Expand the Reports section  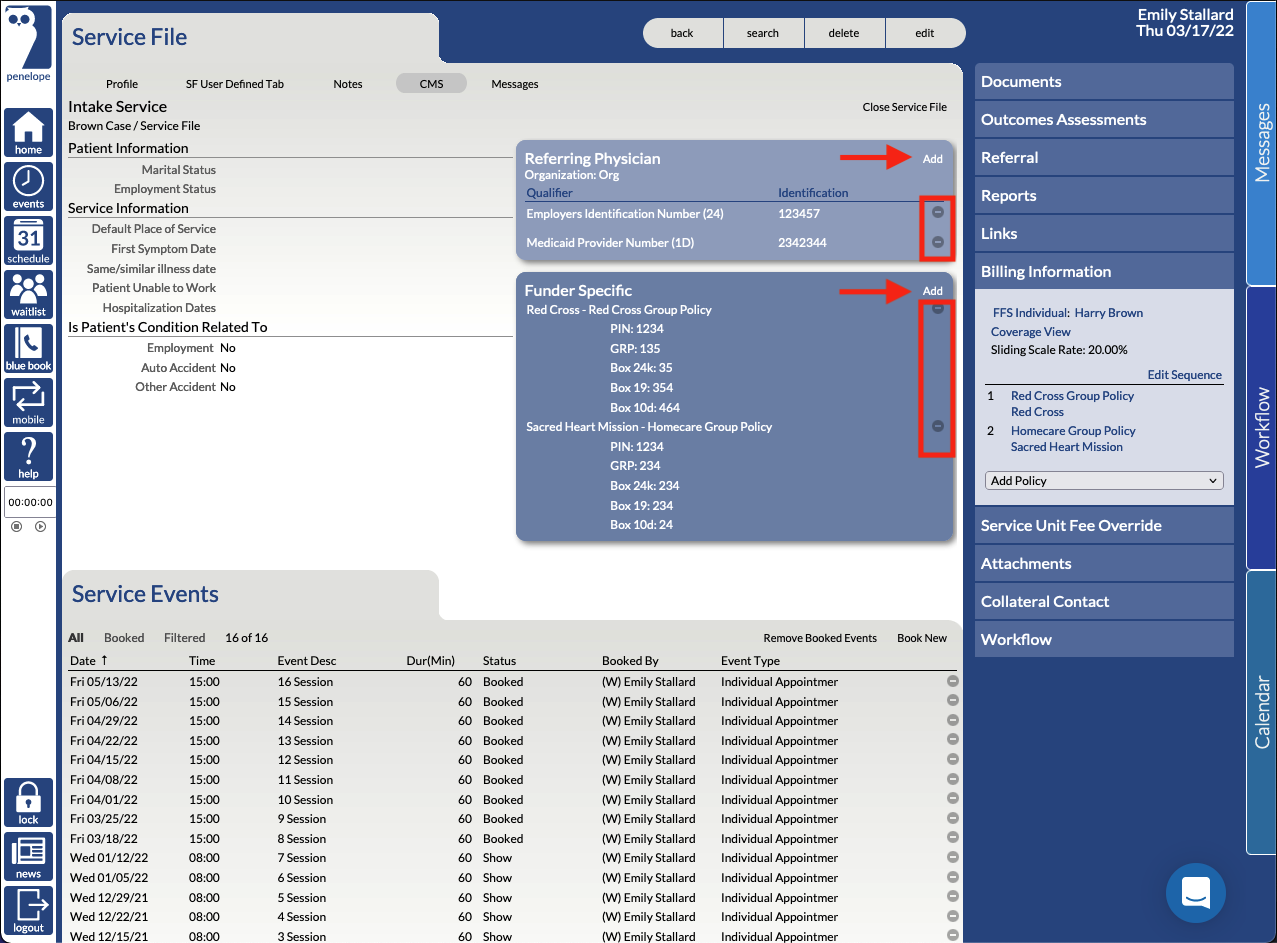[x=1104, y=196]
